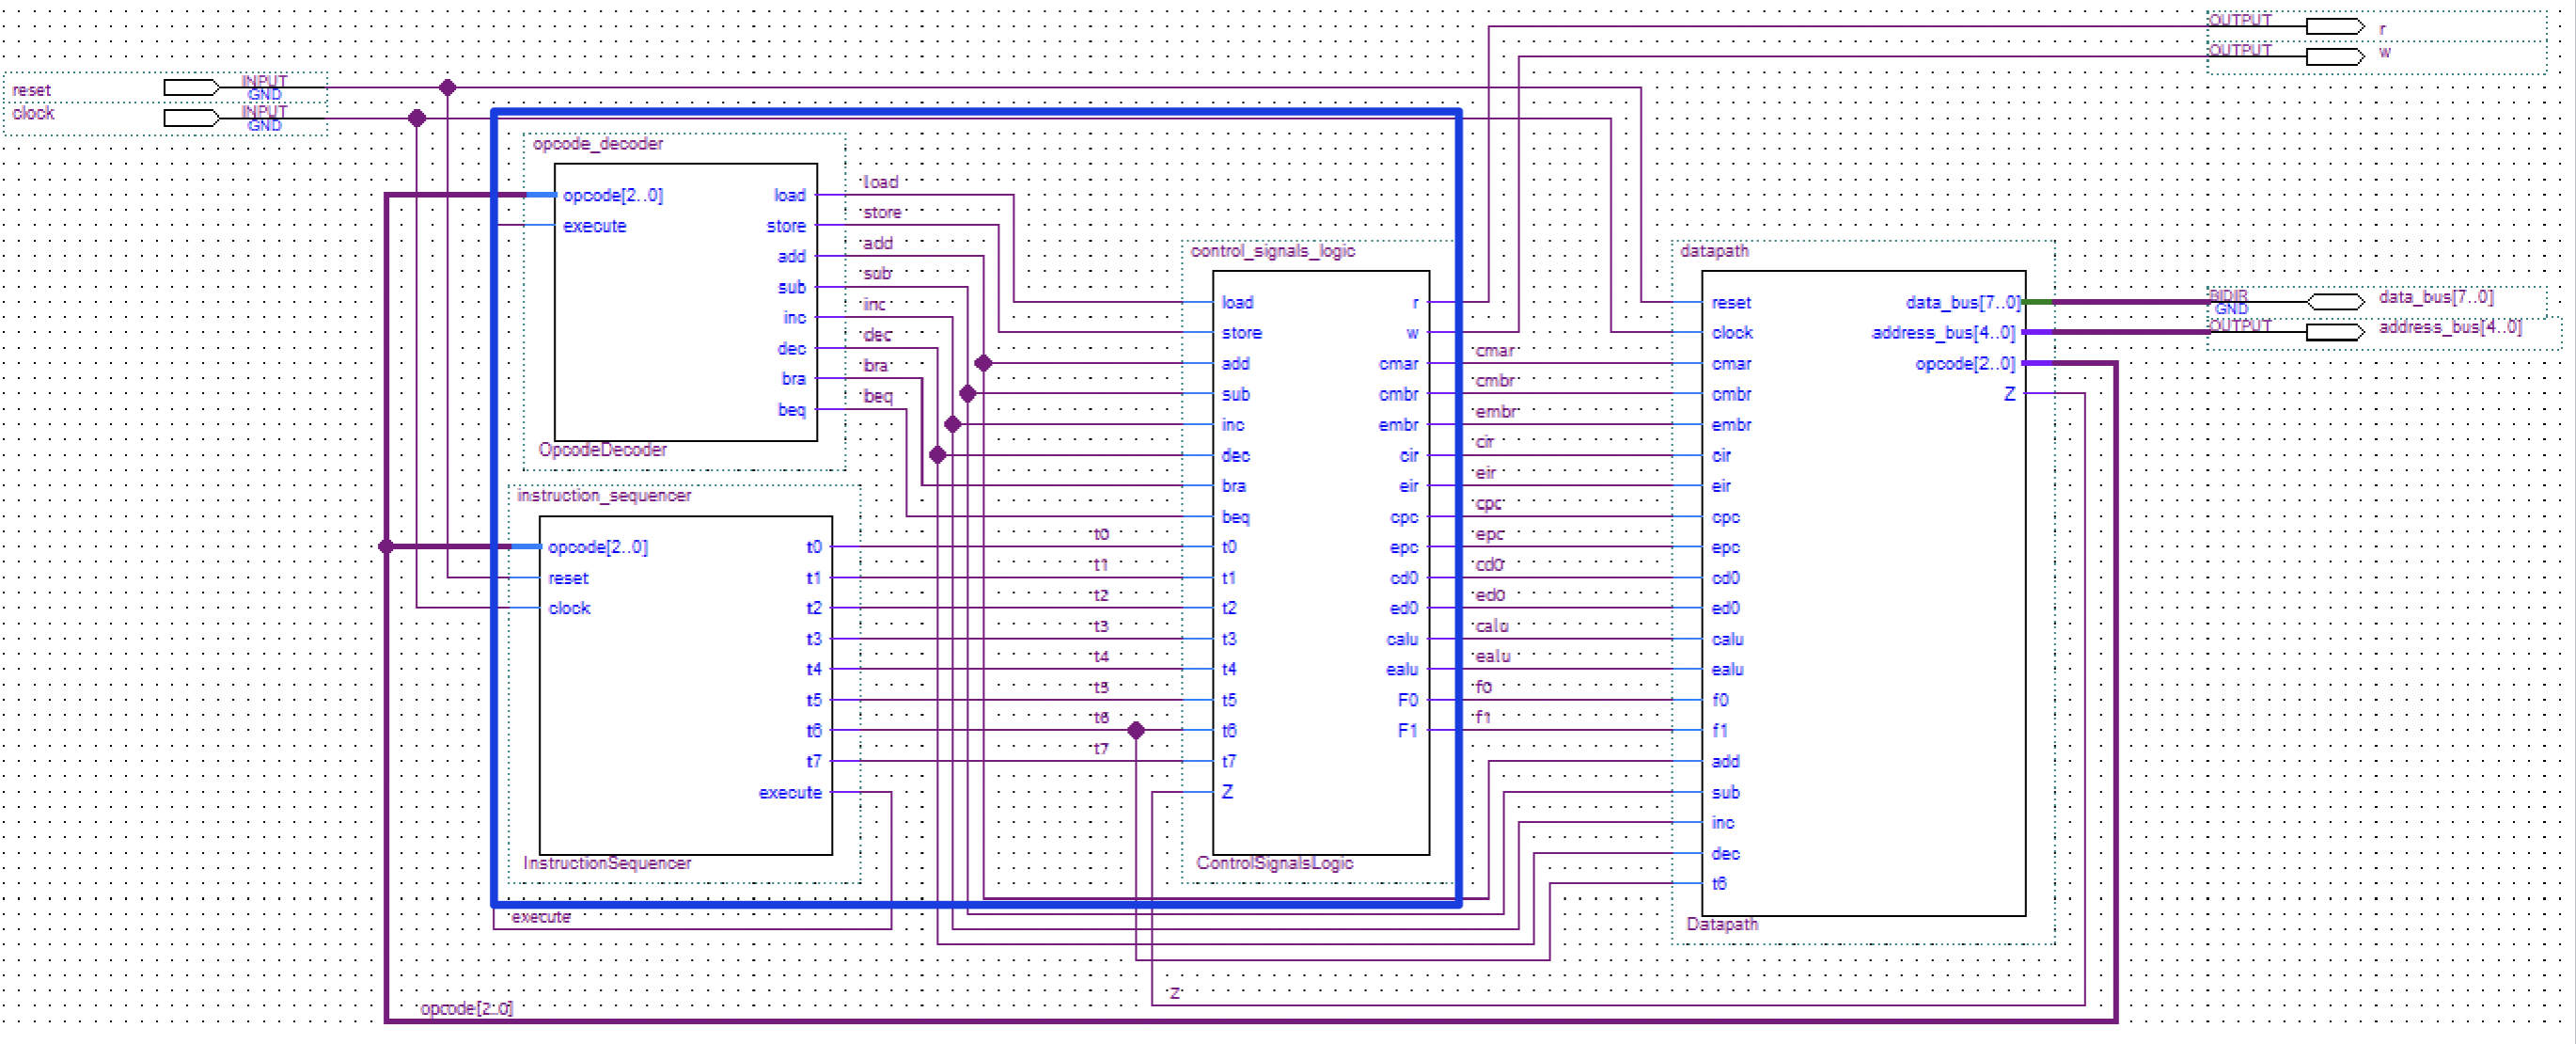Select the clock input pin symbol
2576x1044 pixels.
(x=190, y=118)
